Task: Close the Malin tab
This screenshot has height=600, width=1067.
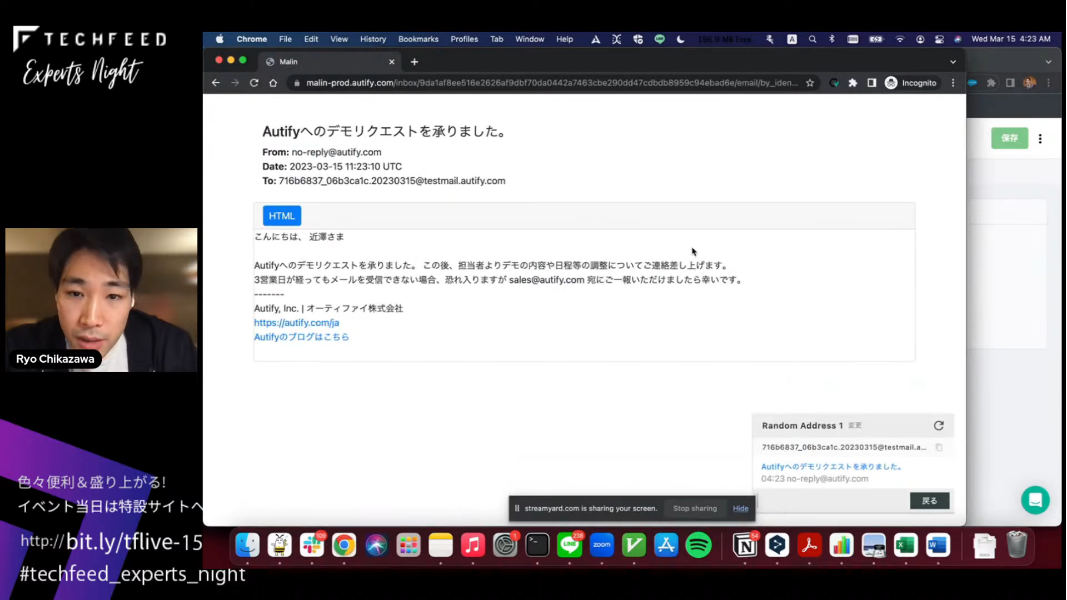Action: (x=391, y=62)
